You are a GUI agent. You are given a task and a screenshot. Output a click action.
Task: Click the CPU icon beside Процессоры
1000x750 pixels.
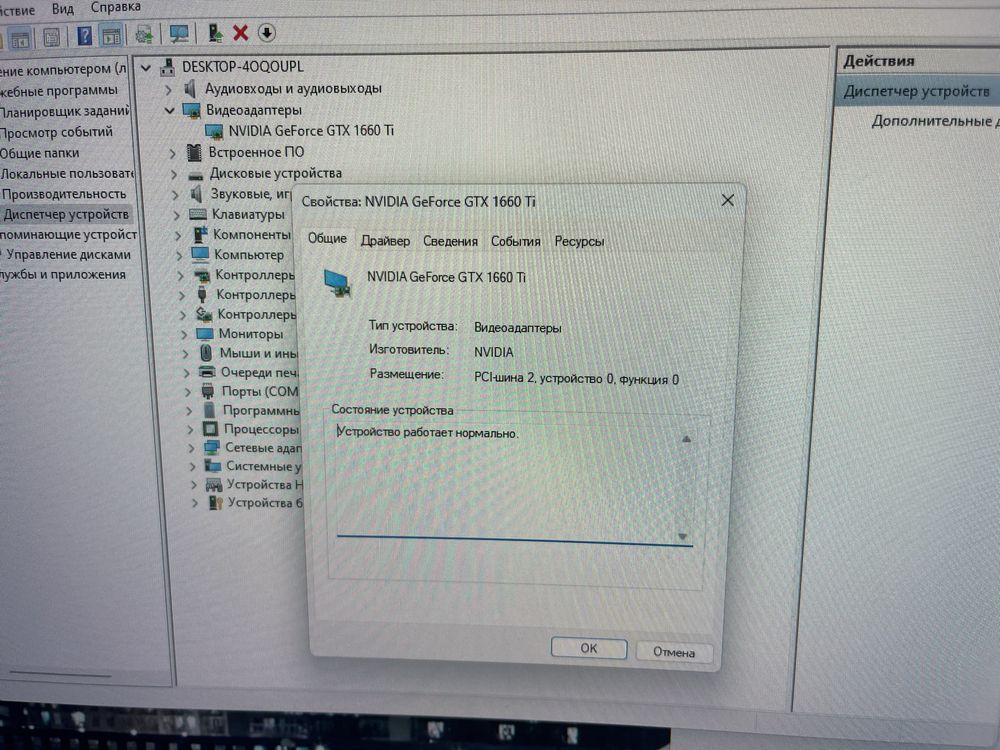tap(210, 429)
